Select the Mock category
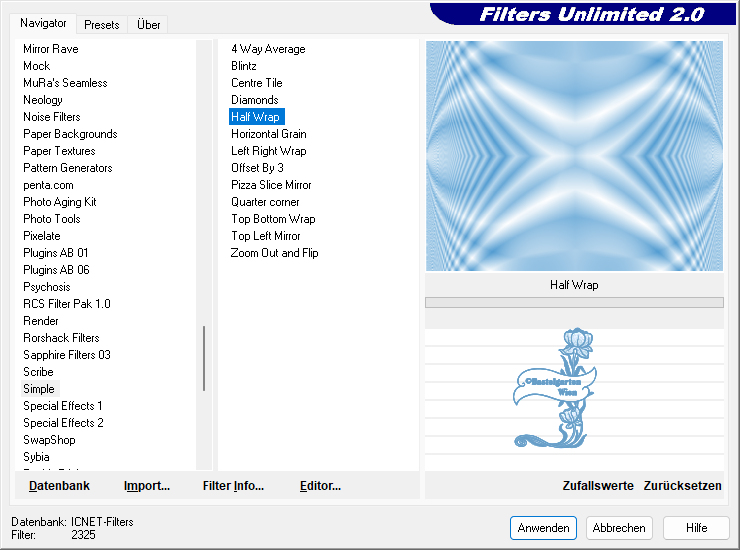 (x=36, y=66)
